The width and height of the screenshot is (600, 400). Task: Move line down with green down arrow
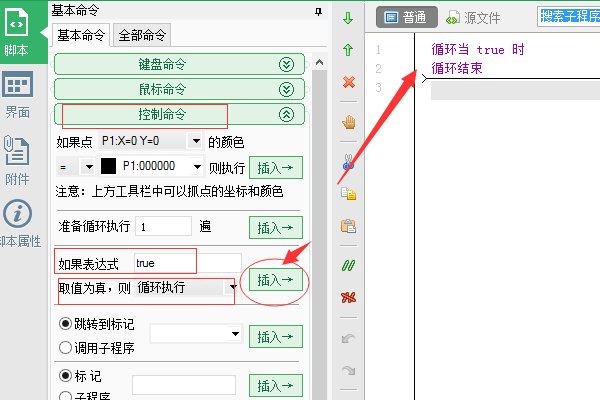(x=348, y=18)
